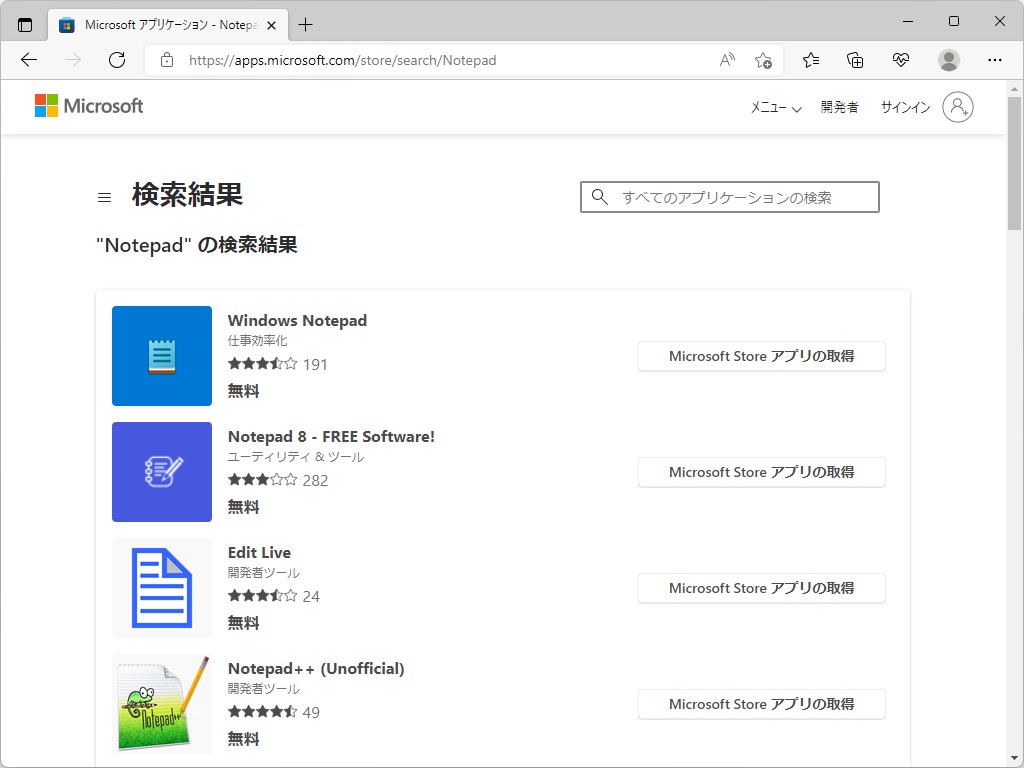Open the Favorites list icon
1024x768 pixels.
[x=811, y=60]
